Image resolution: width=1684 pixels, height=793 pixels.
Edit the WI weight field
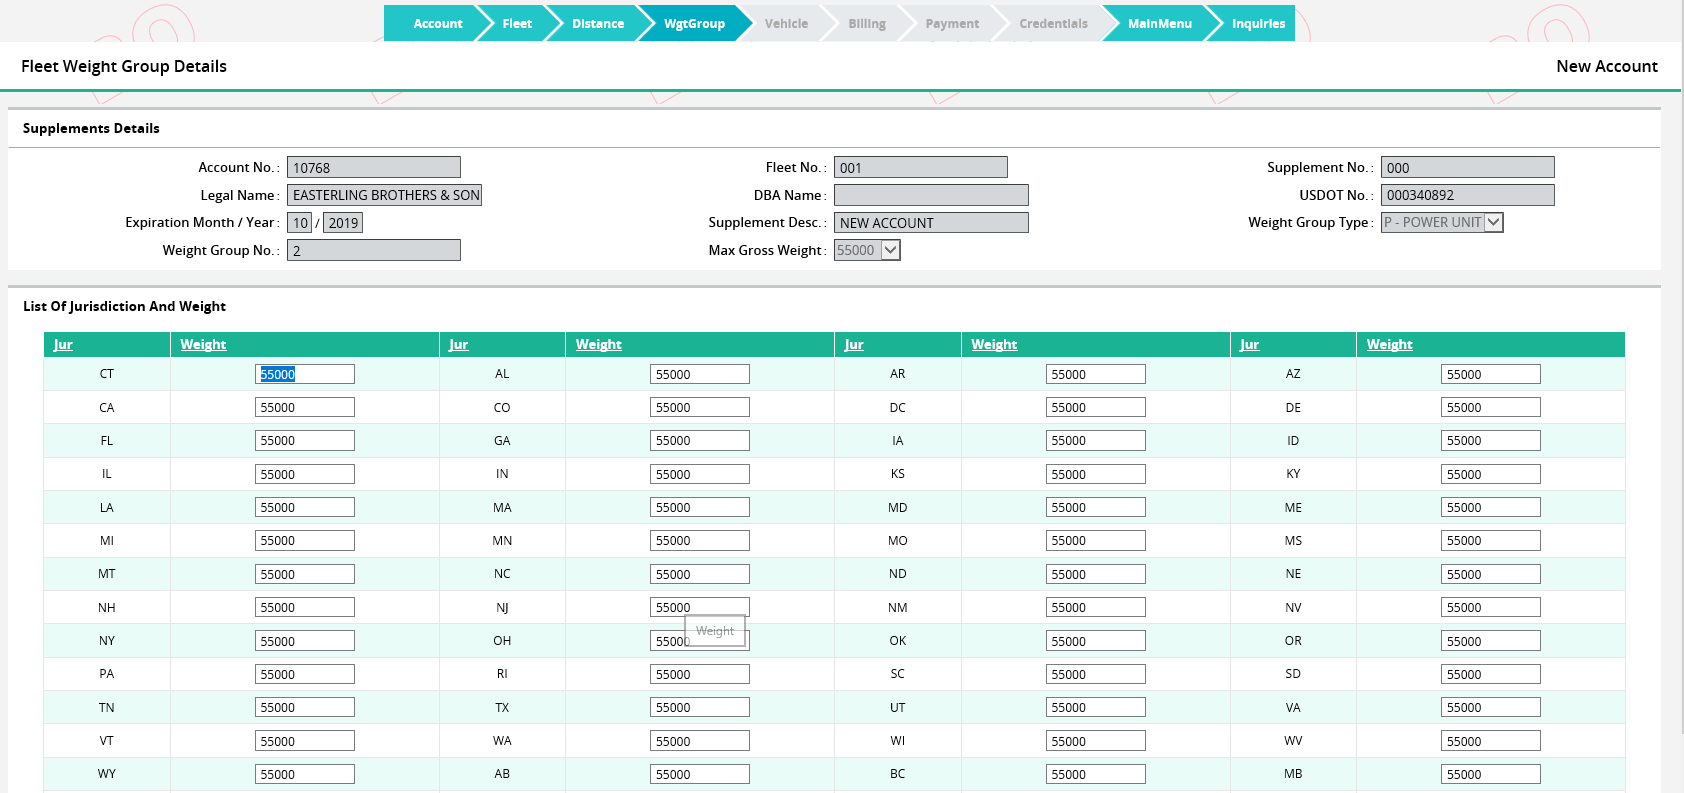(x=1096, y=741)
